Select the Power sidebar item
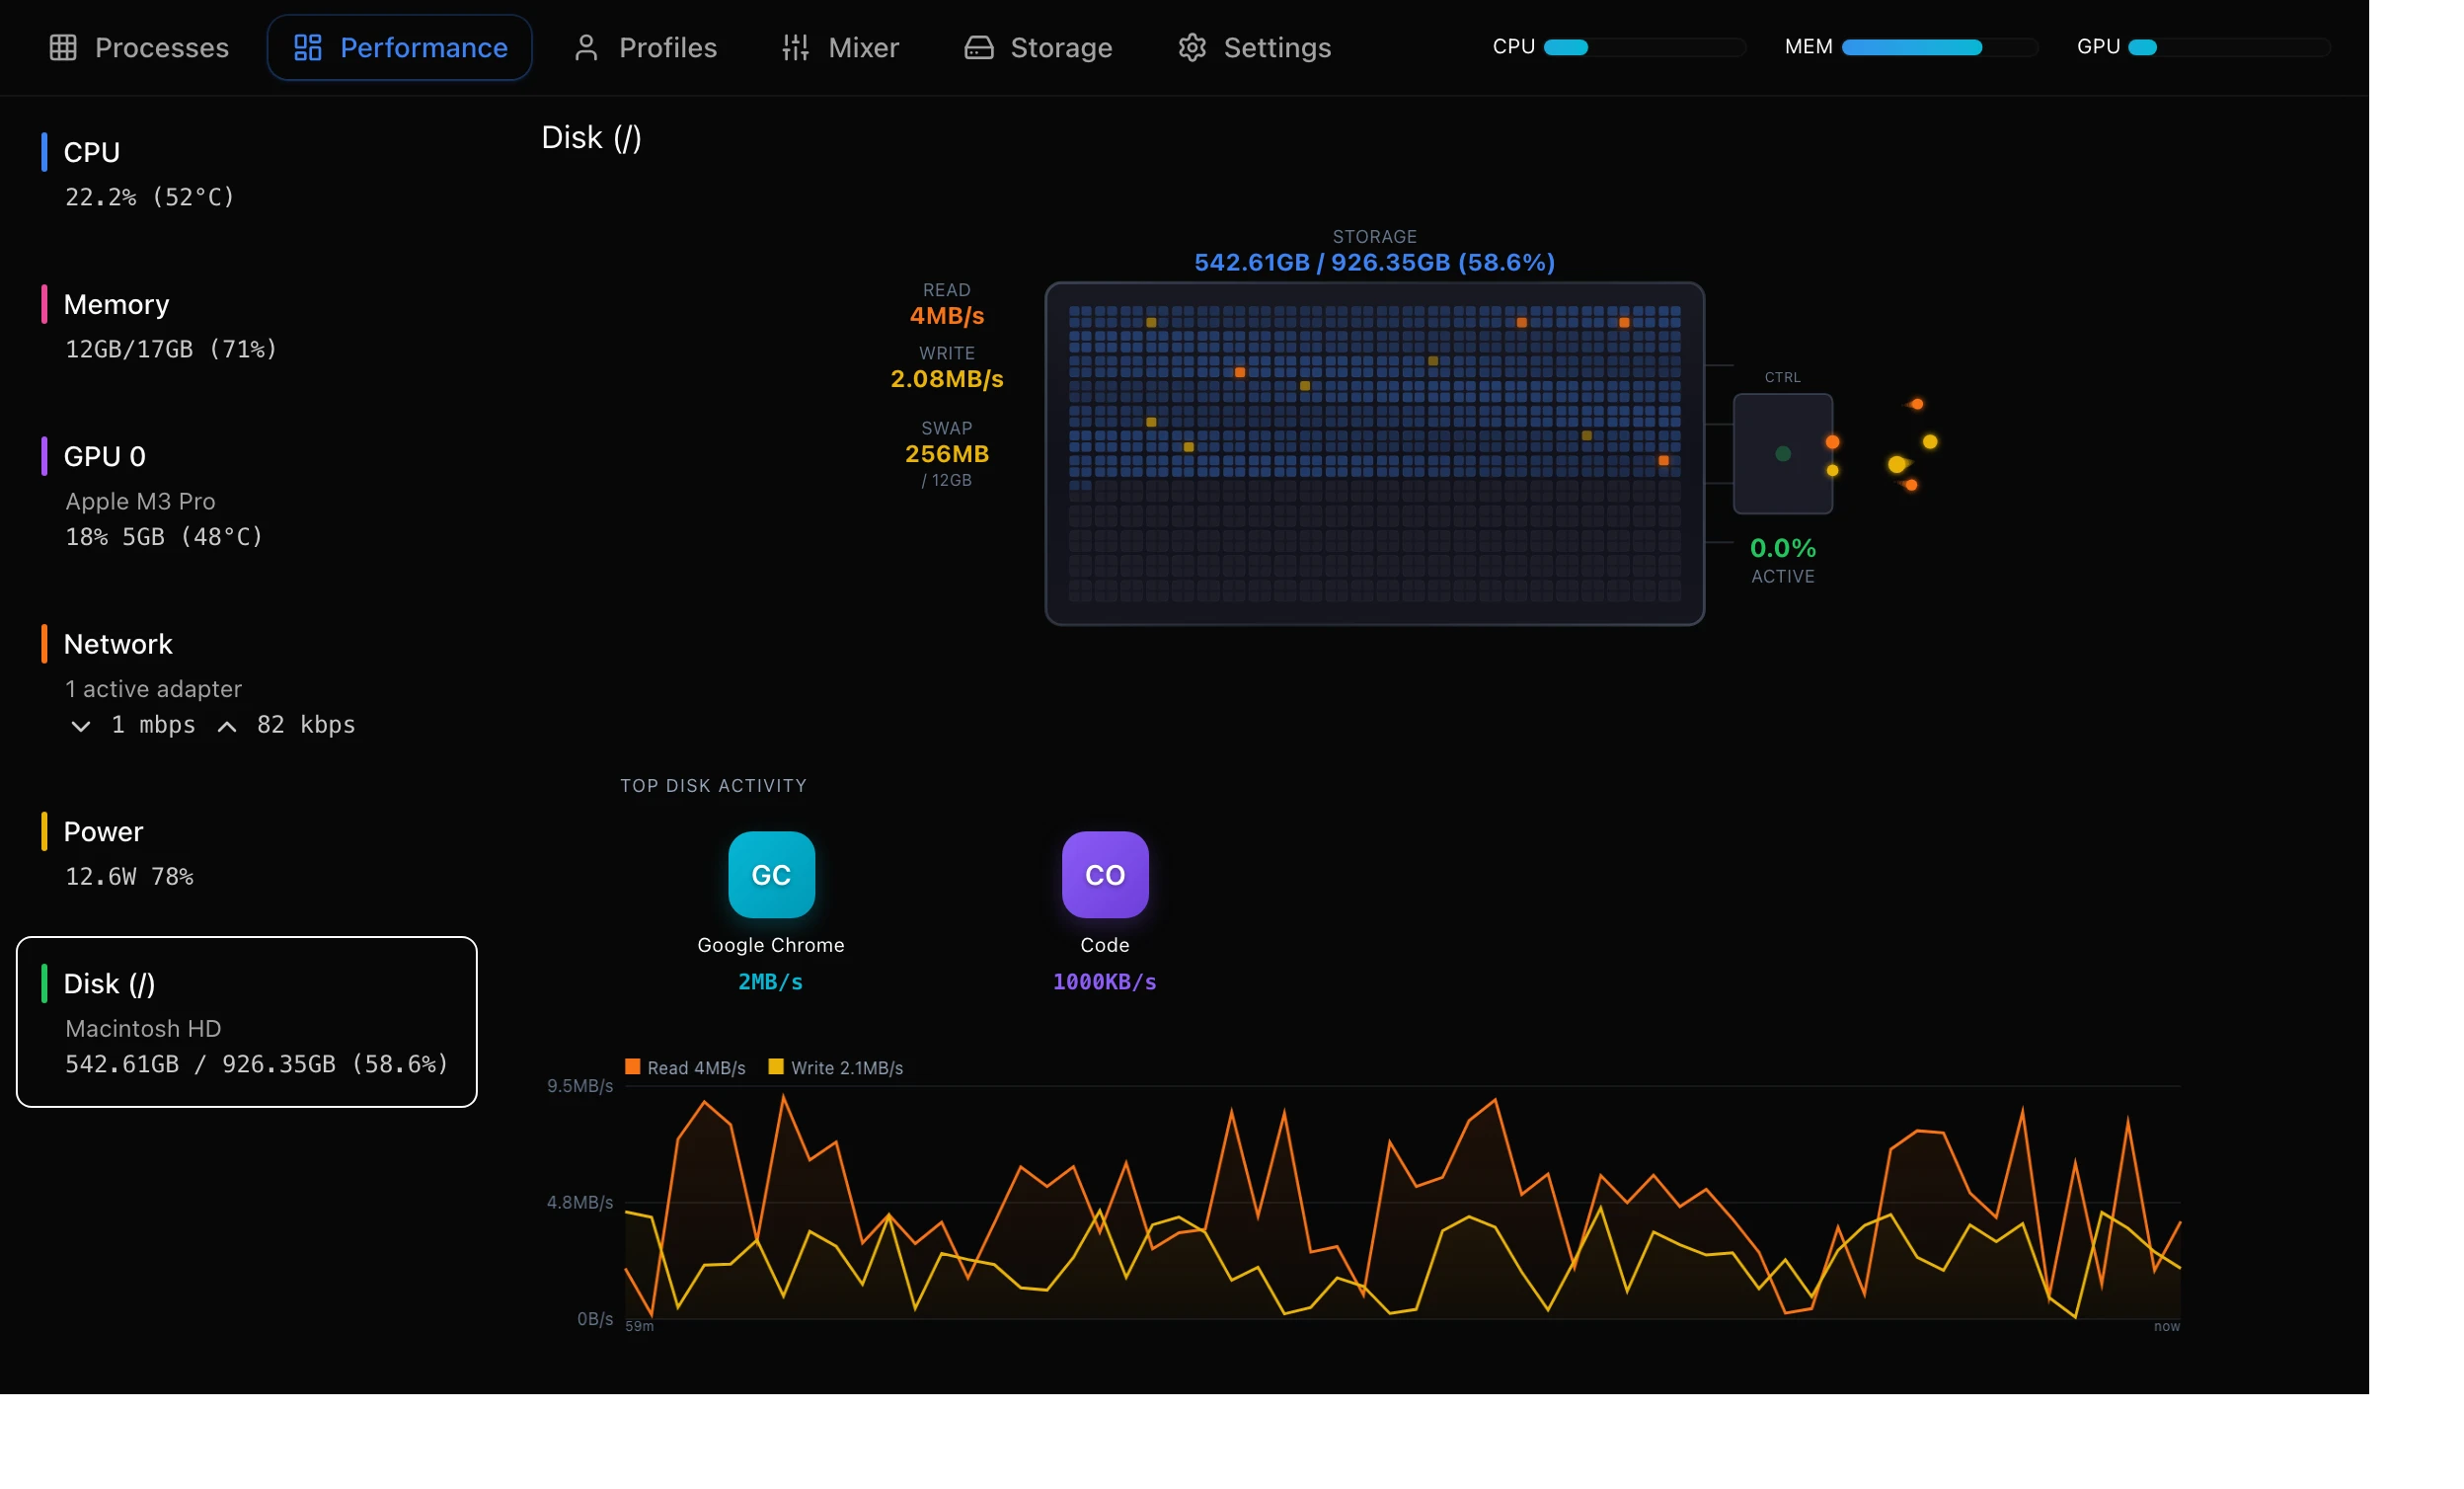2464x1489 pixels. click(247, 852)
